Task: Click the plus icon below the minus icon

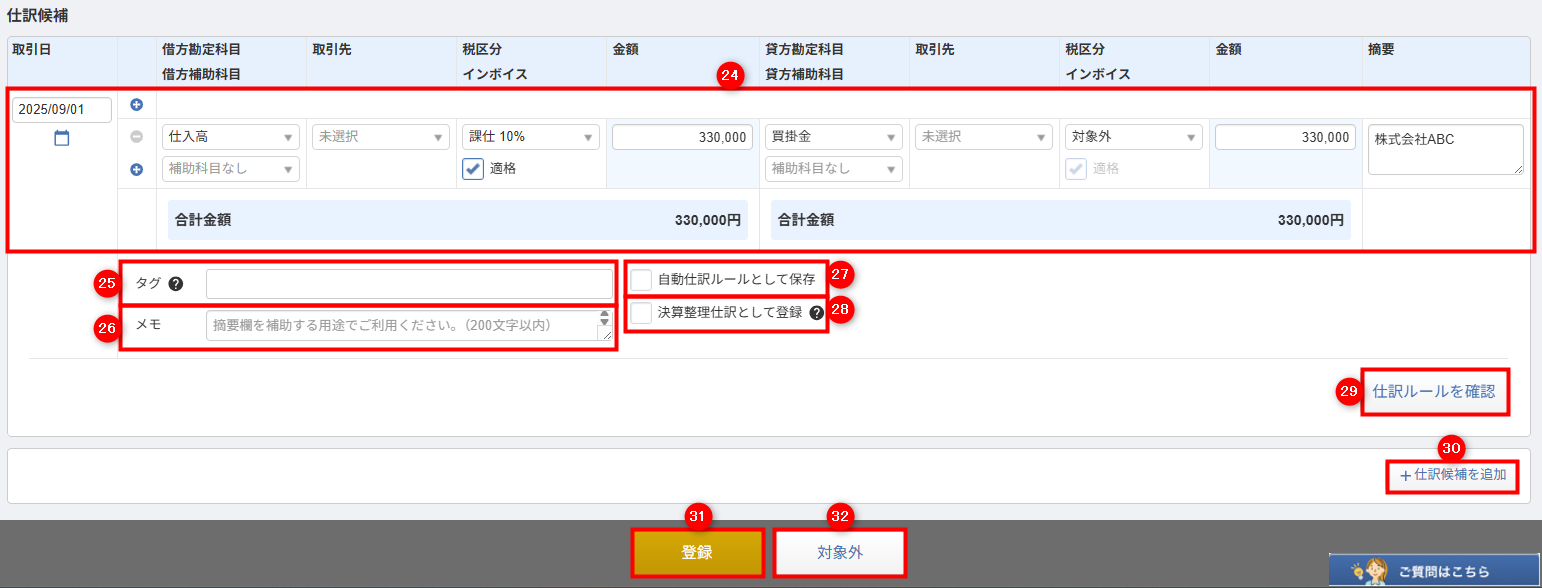Action: pyautogui.click(x=137, y=170)
